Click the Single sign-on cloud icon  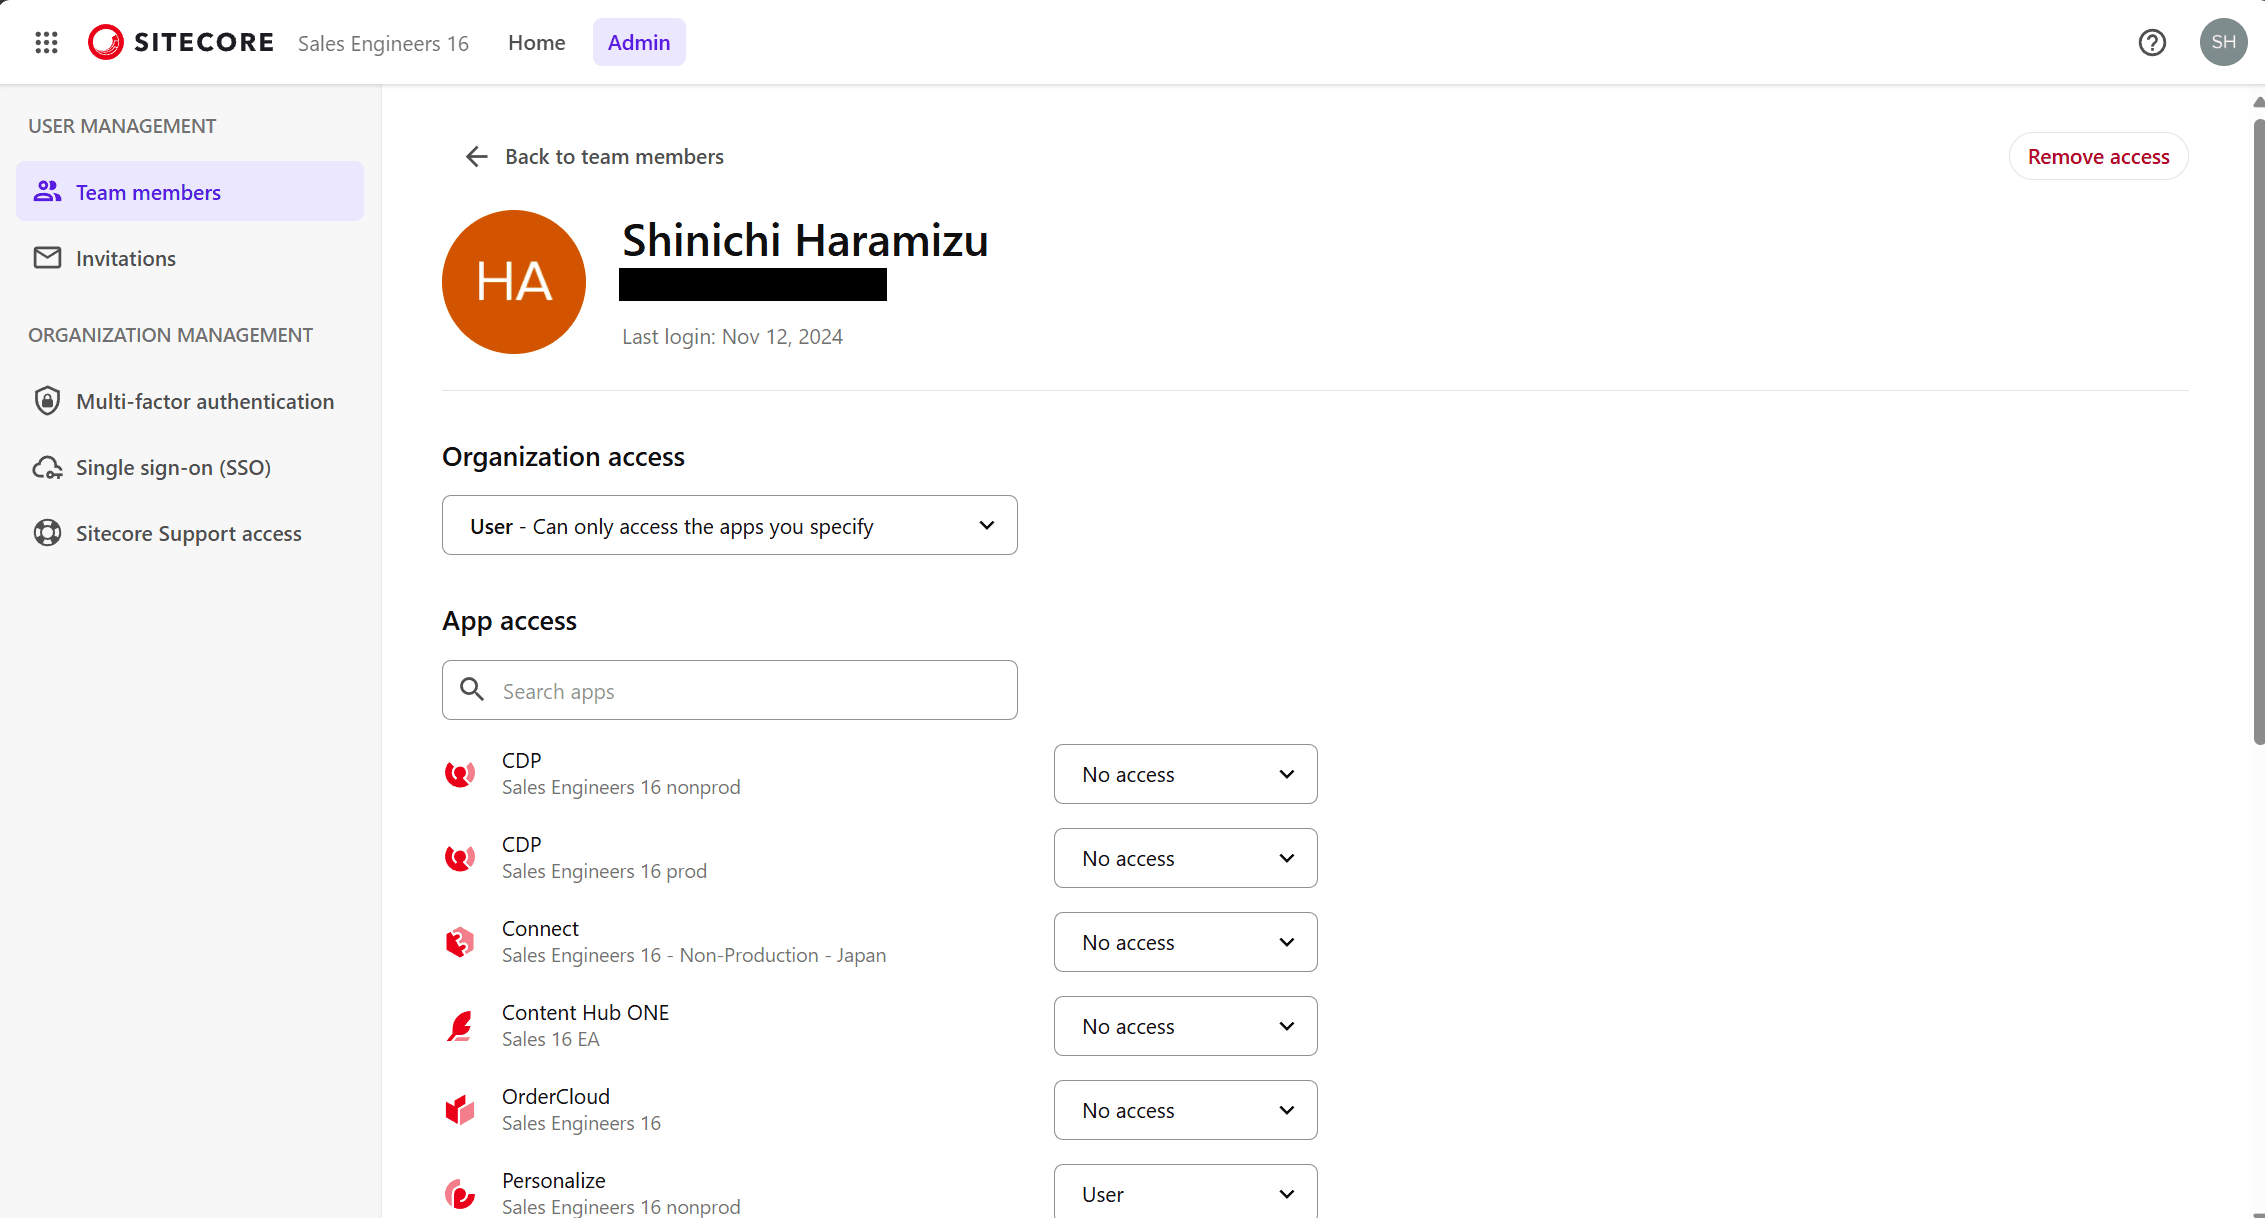47,467
